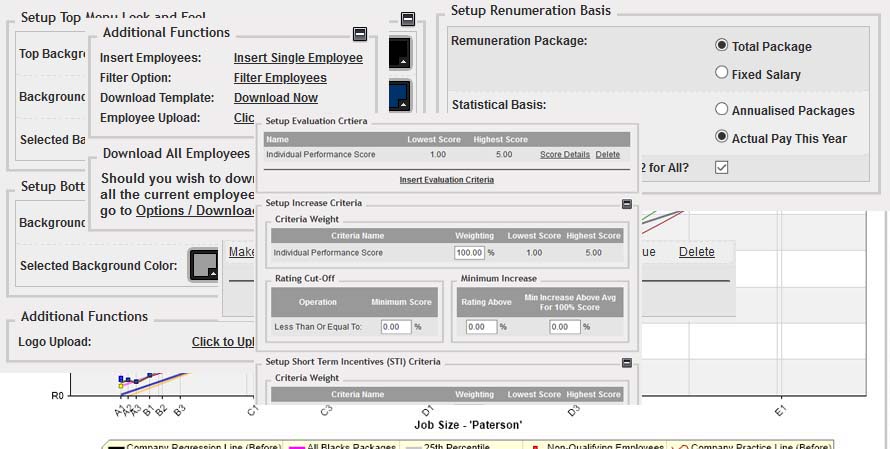The width and height of the screenshot is (890, 449).
Task: Delete the Individual Performance Score evaluation criterion
Action: [x=608, y=155]
